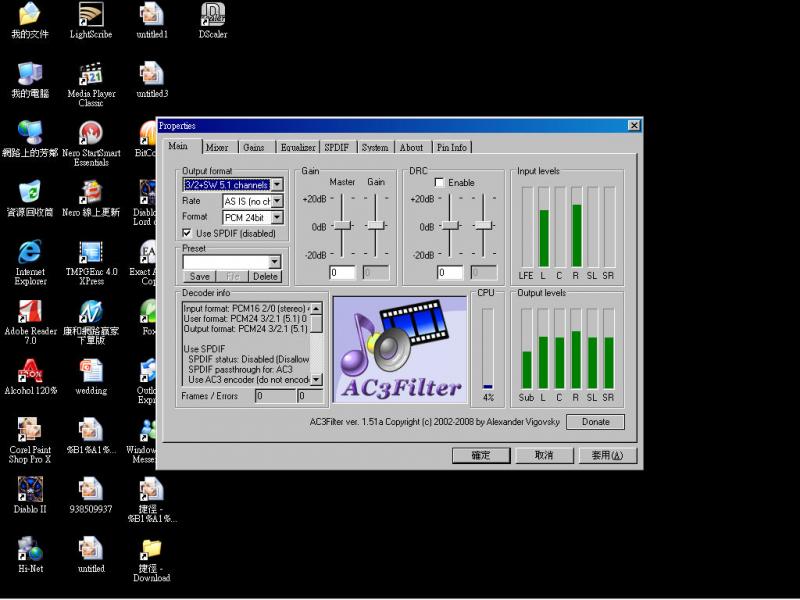This screenshot has height=600, width=800.
Task: Launch the Alcohol 120% shortcut
Action: pos(30,371)
